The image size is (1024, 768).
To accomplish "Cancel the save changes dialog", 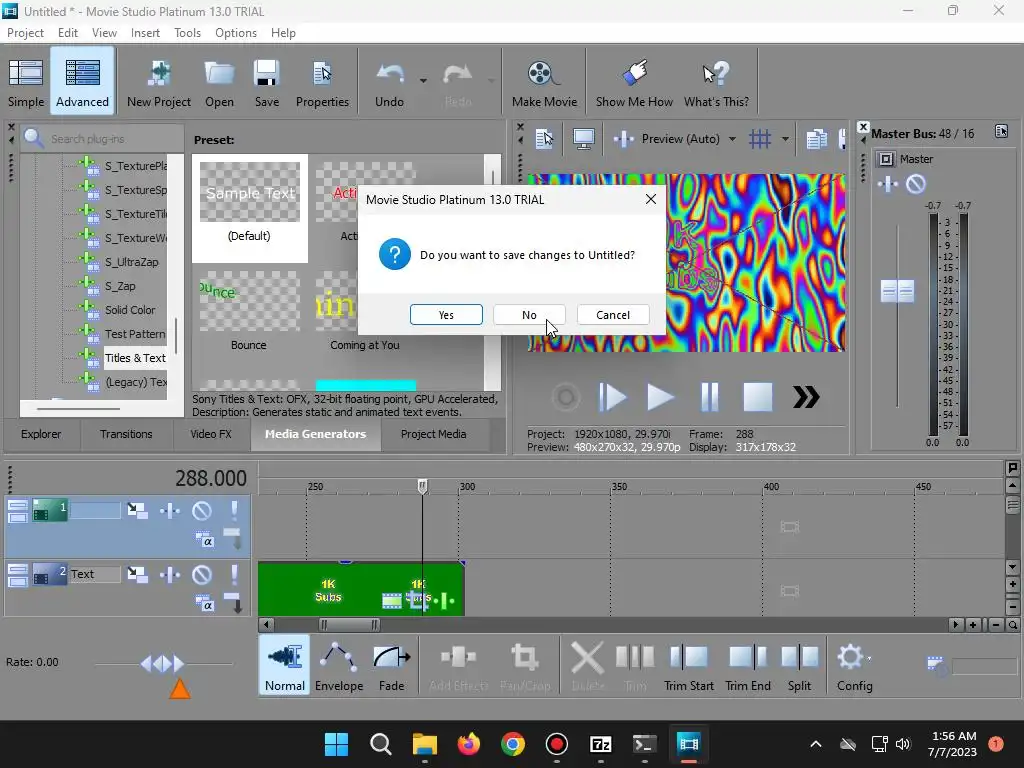I will pyautogui.click(x=613, y=315).
